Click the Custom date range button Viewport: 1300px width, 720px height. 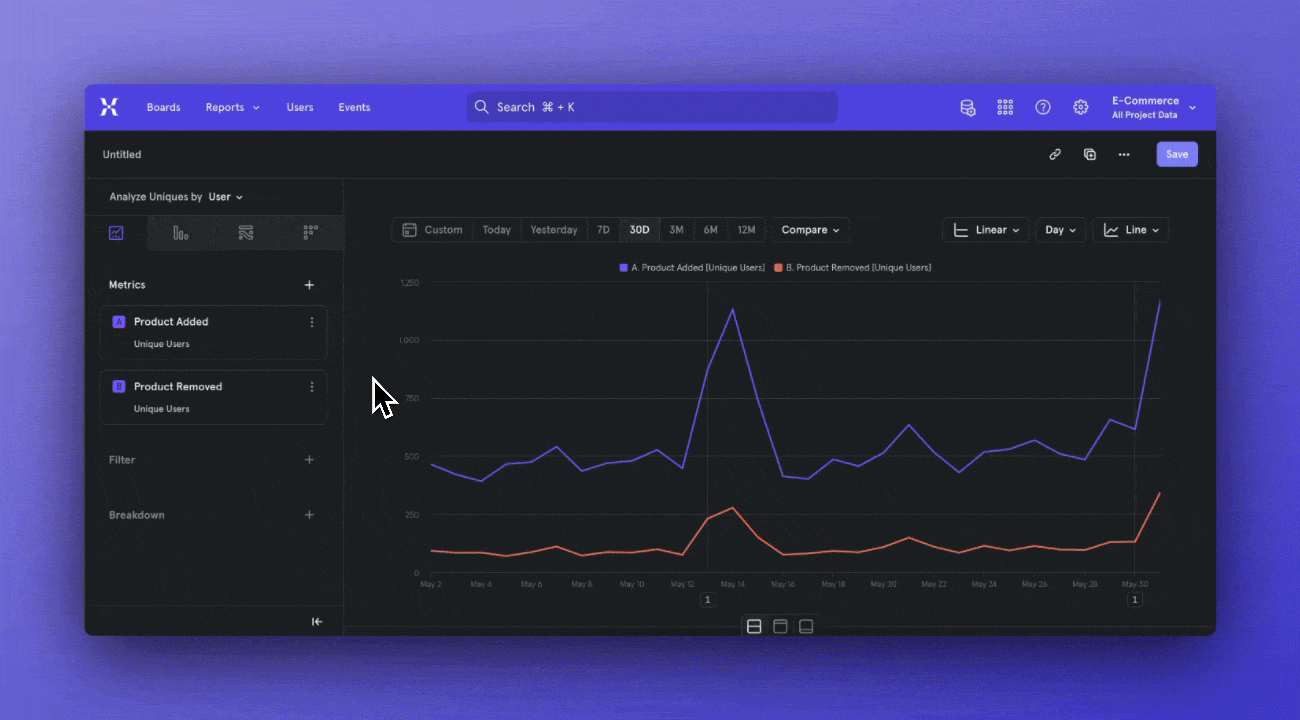(433, 230)
